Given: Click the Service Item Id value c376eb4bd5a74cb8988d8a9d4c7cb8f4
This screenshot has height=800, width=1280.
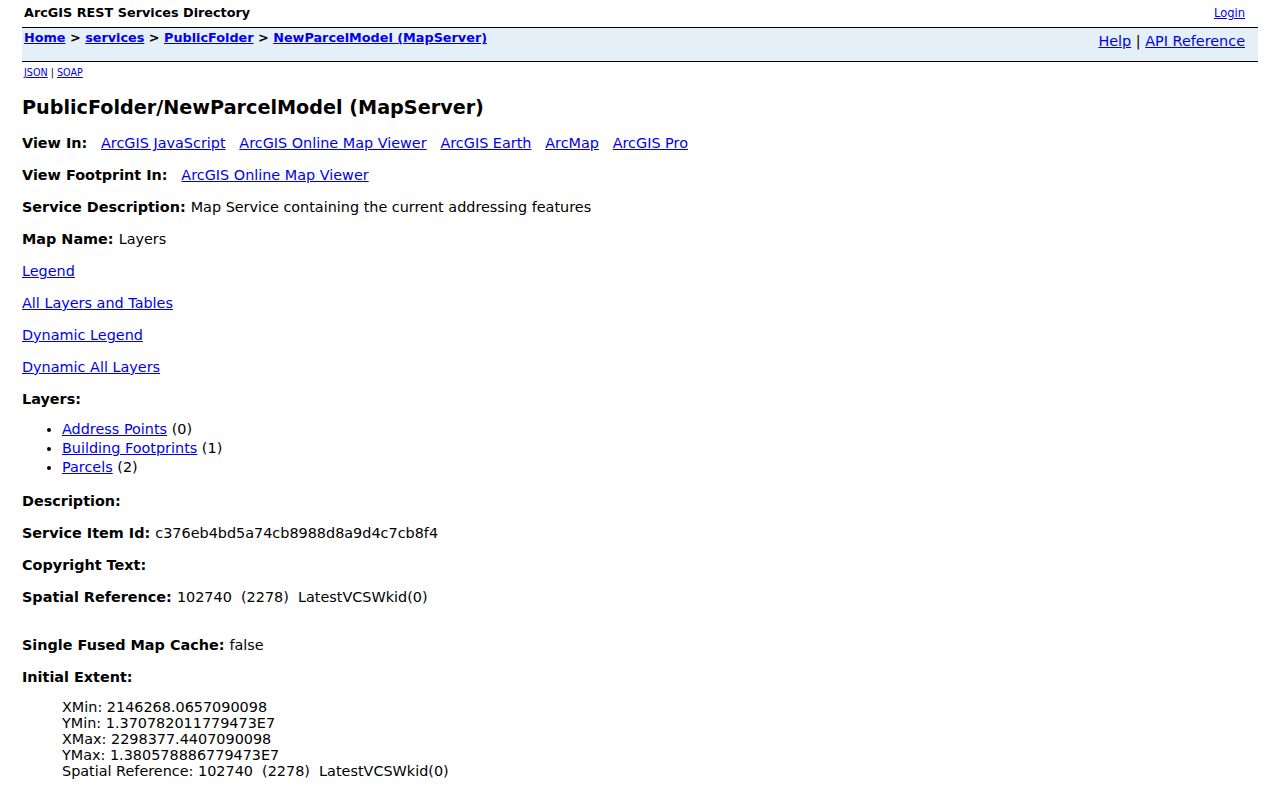Looking at the screenshot, I should point(296,533).
